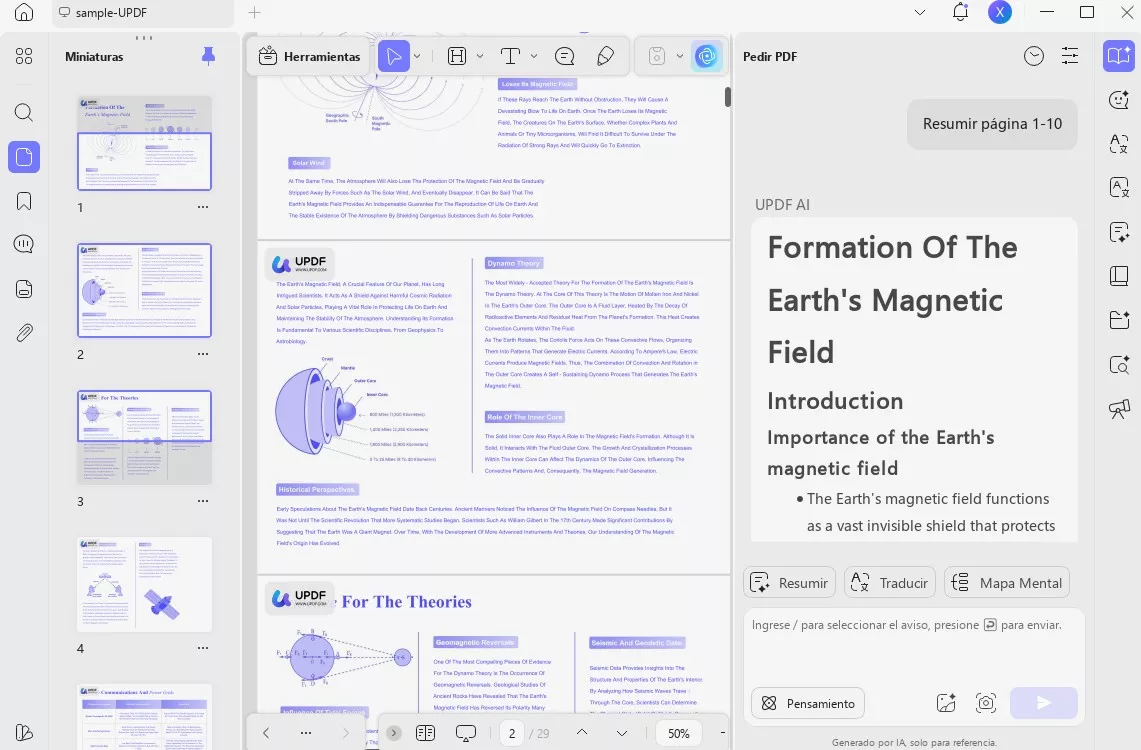Open the Pedir PDF book sparkle icon in right sidebar
1141x750 pixels.
coord(1119,56)
